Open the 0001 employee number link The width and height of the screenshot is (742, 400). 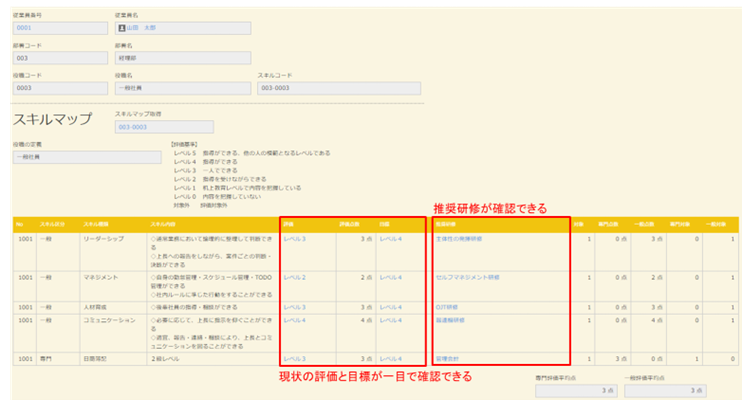24,28
